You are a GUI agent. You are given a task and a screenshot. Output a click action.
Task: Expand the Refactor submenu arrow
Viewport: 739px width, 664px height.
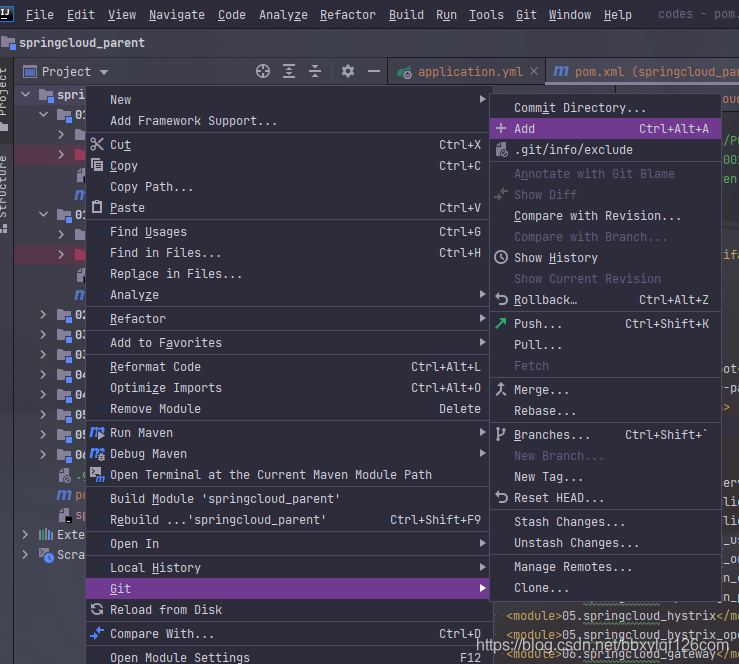pyautogui.click(x=482, y=318)
